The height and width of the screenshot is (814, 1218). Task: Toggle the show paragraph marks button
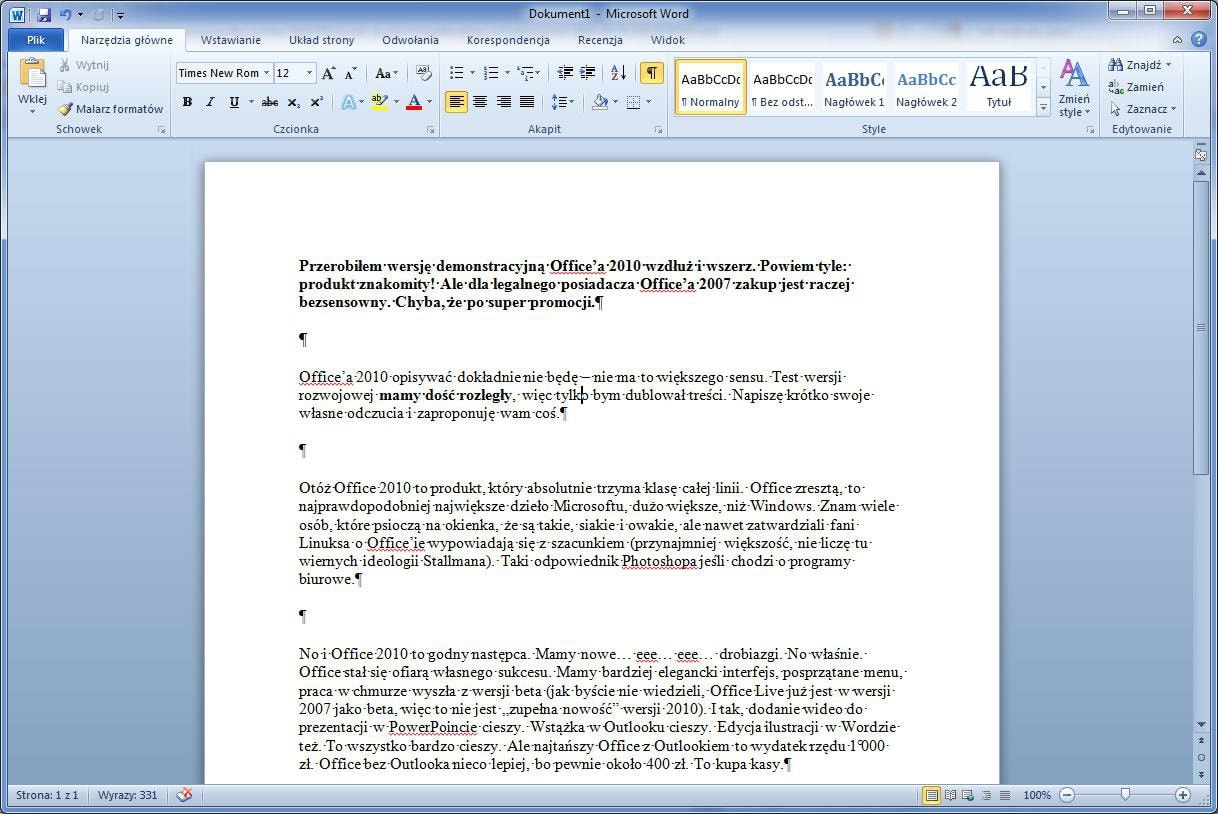pos(651,72)
